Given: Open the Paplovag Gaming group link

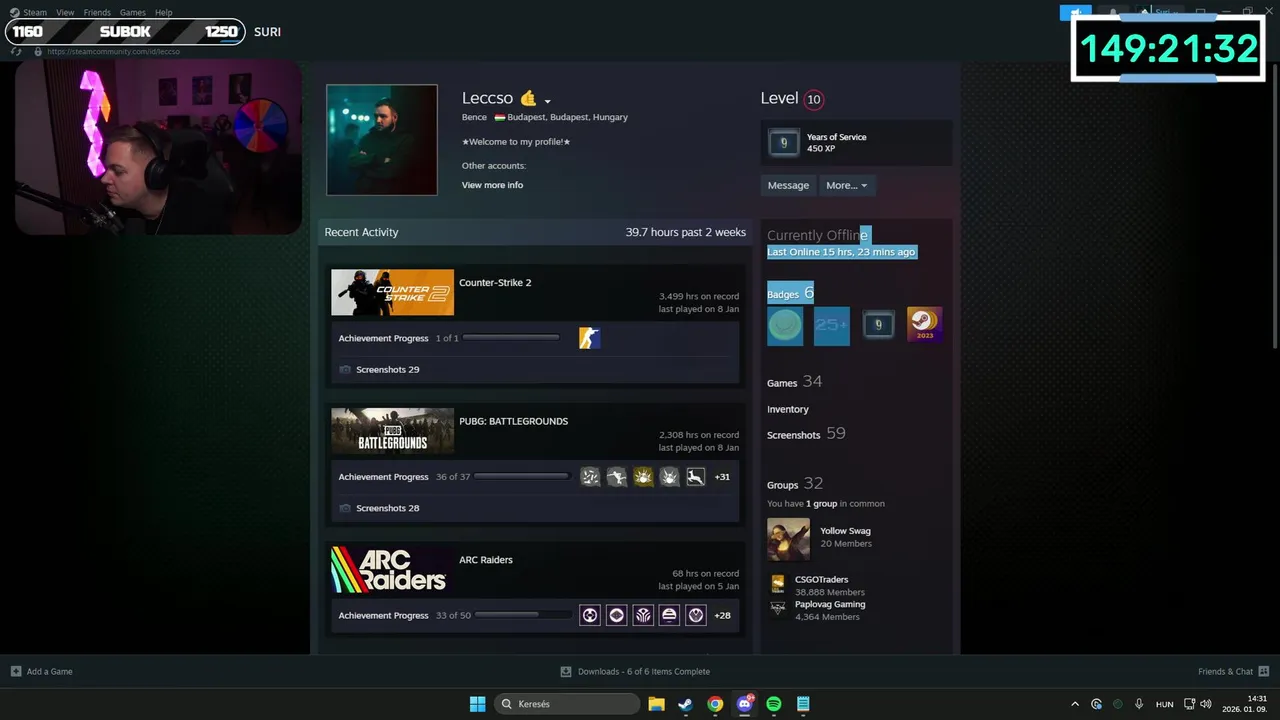Looking at the screenshot, I should (830, 604).
